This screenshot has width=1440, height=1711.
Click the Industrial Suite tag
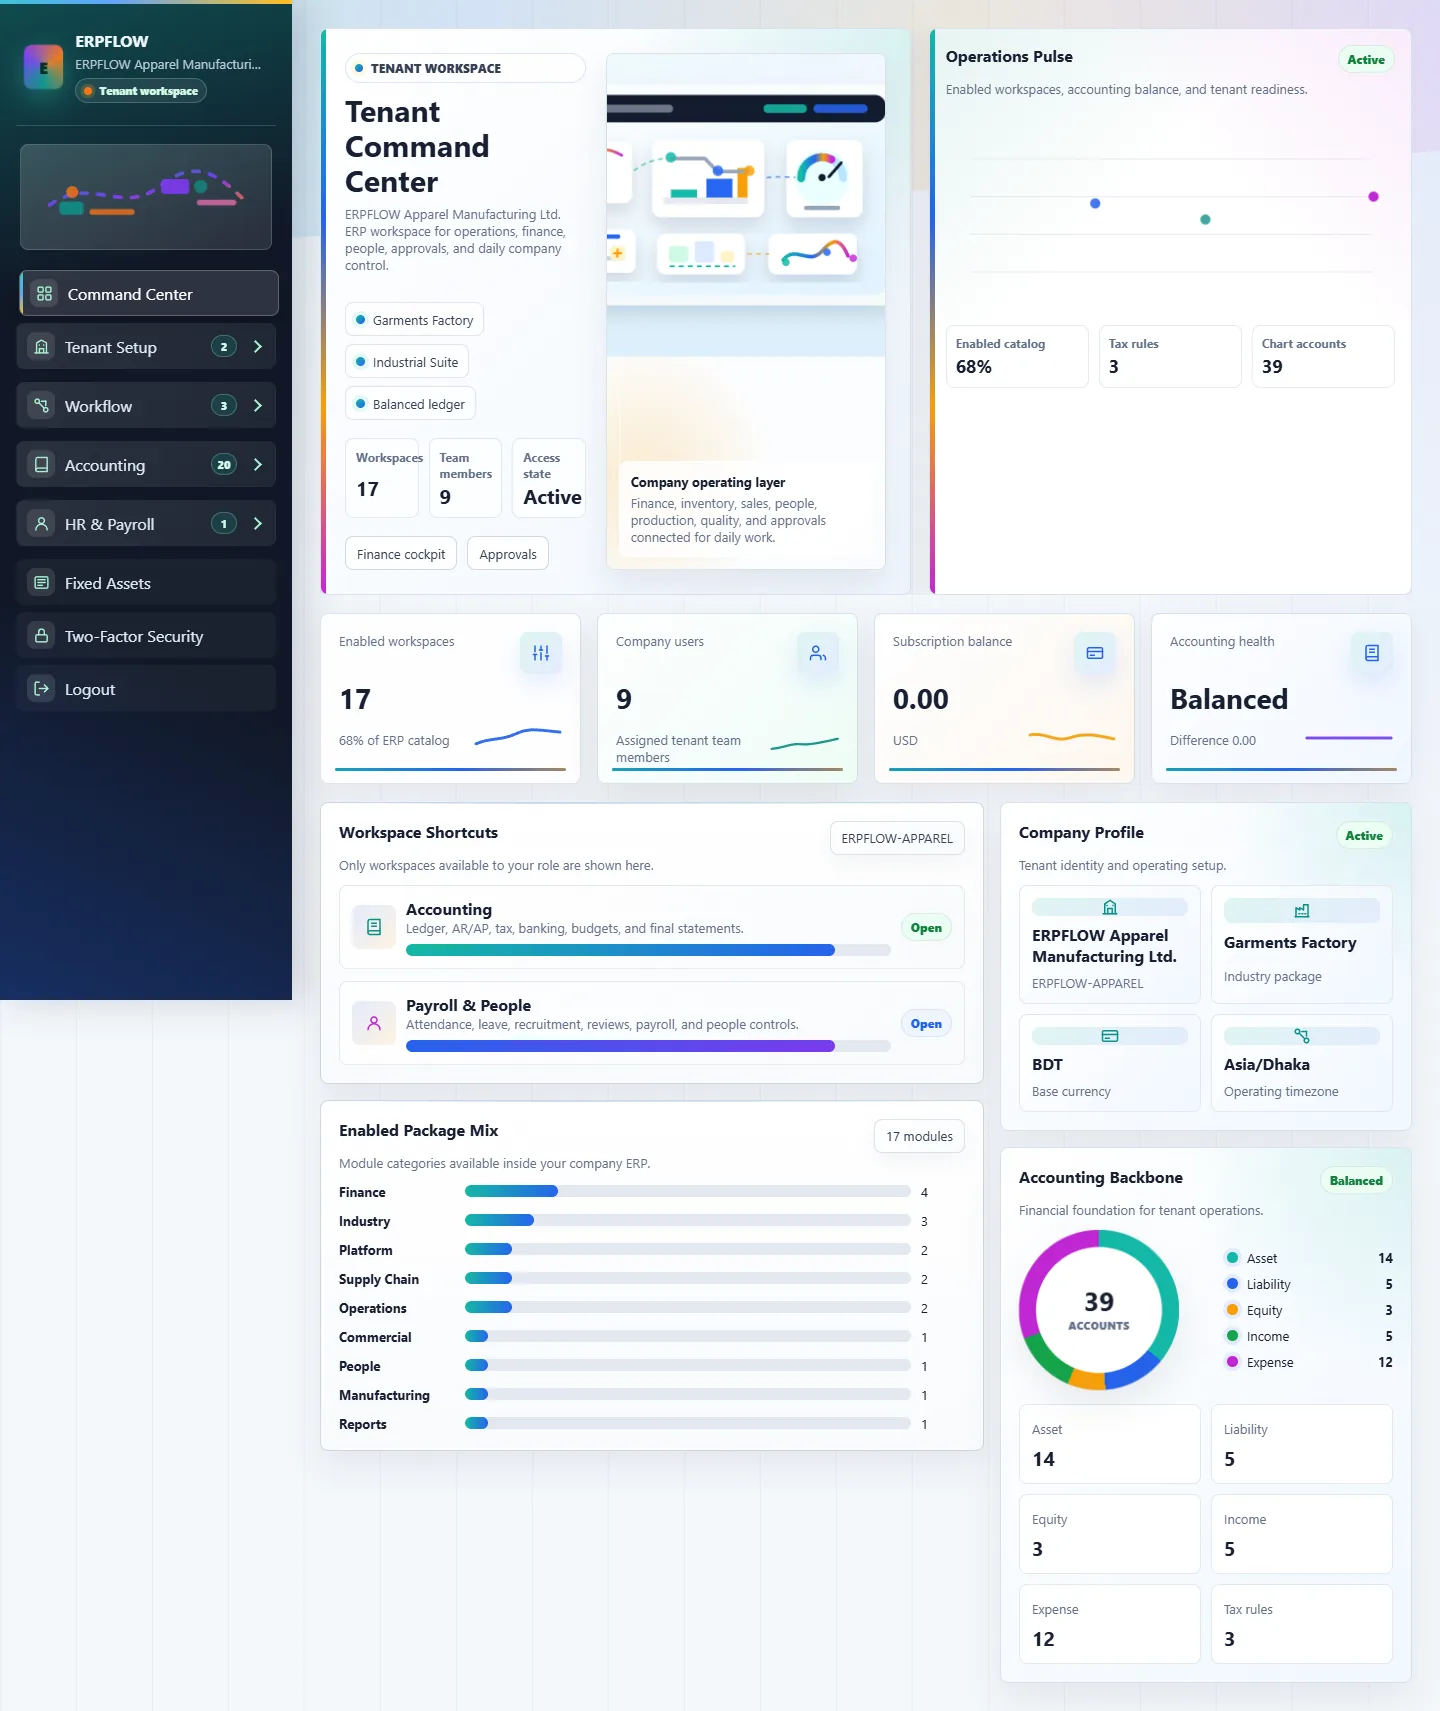tap(407, 362)
